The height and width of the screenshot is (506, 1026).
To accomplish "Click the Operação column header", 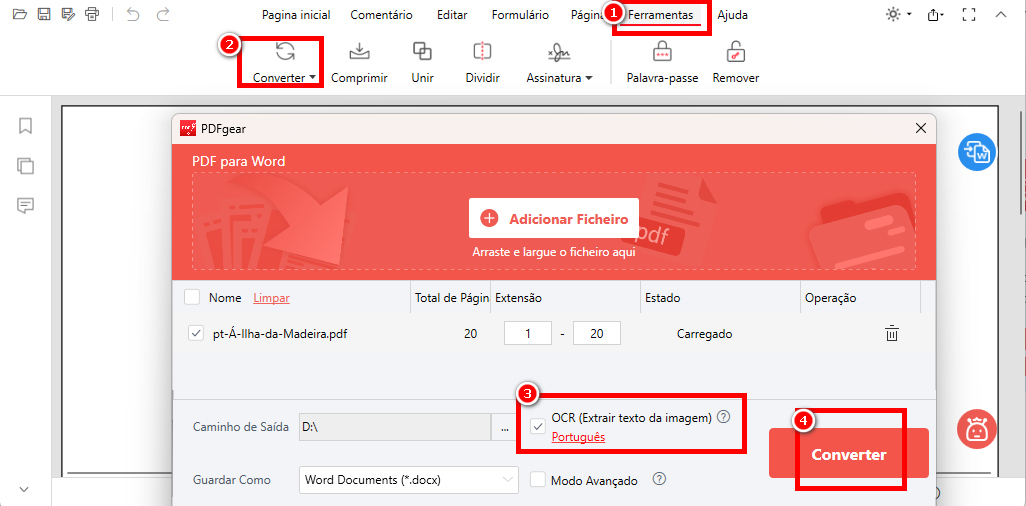I will point(830,298).
